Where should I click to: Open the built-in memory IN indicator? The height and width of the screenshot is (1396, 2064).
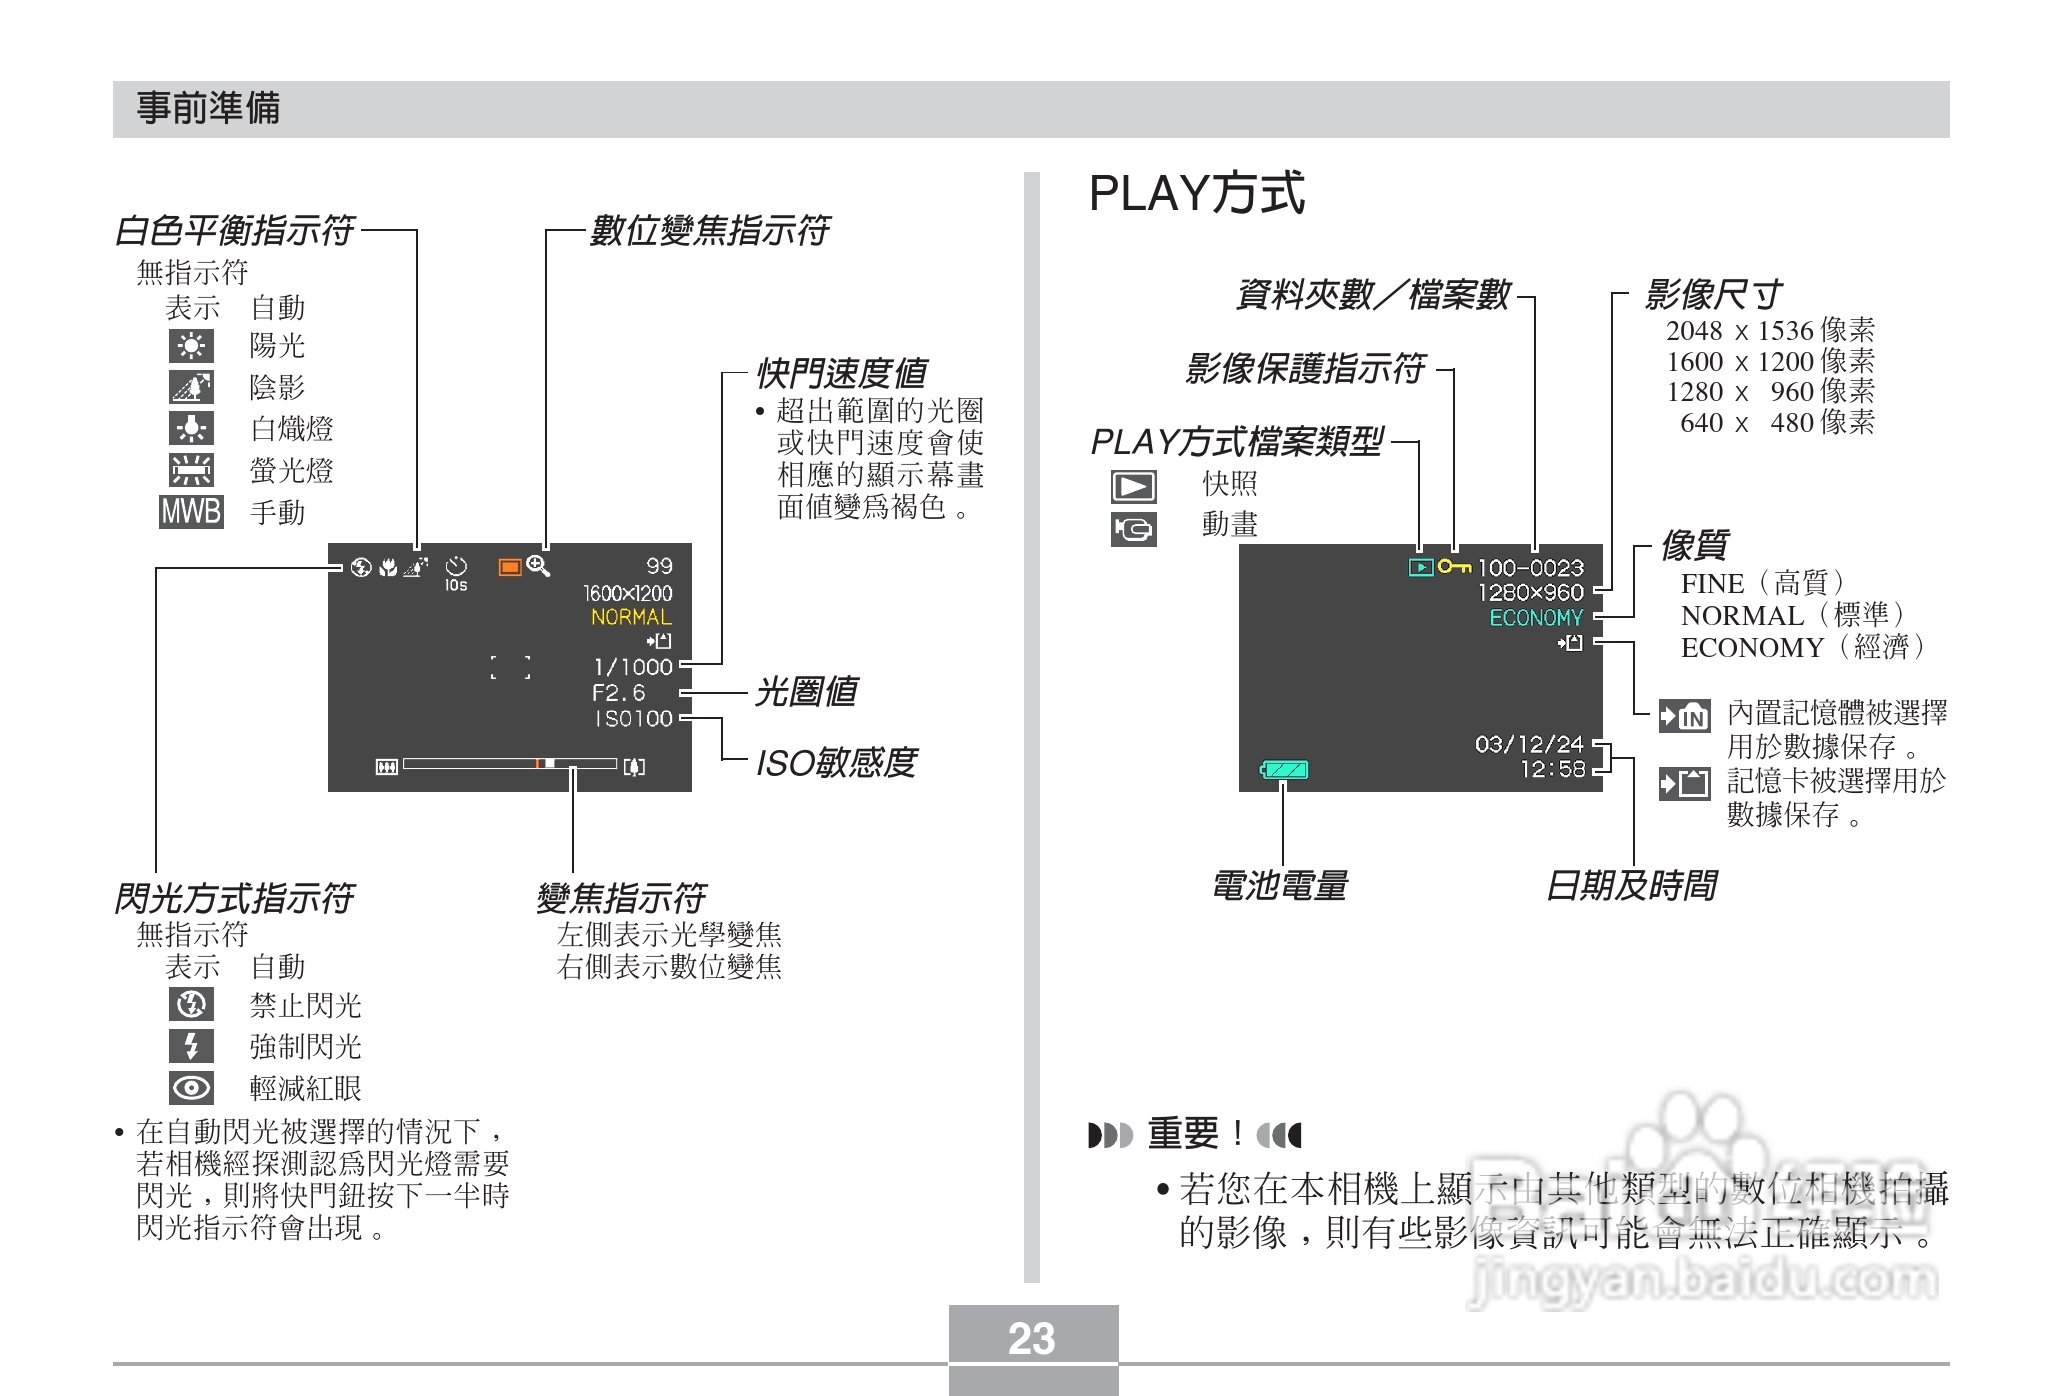(1684, 716)
